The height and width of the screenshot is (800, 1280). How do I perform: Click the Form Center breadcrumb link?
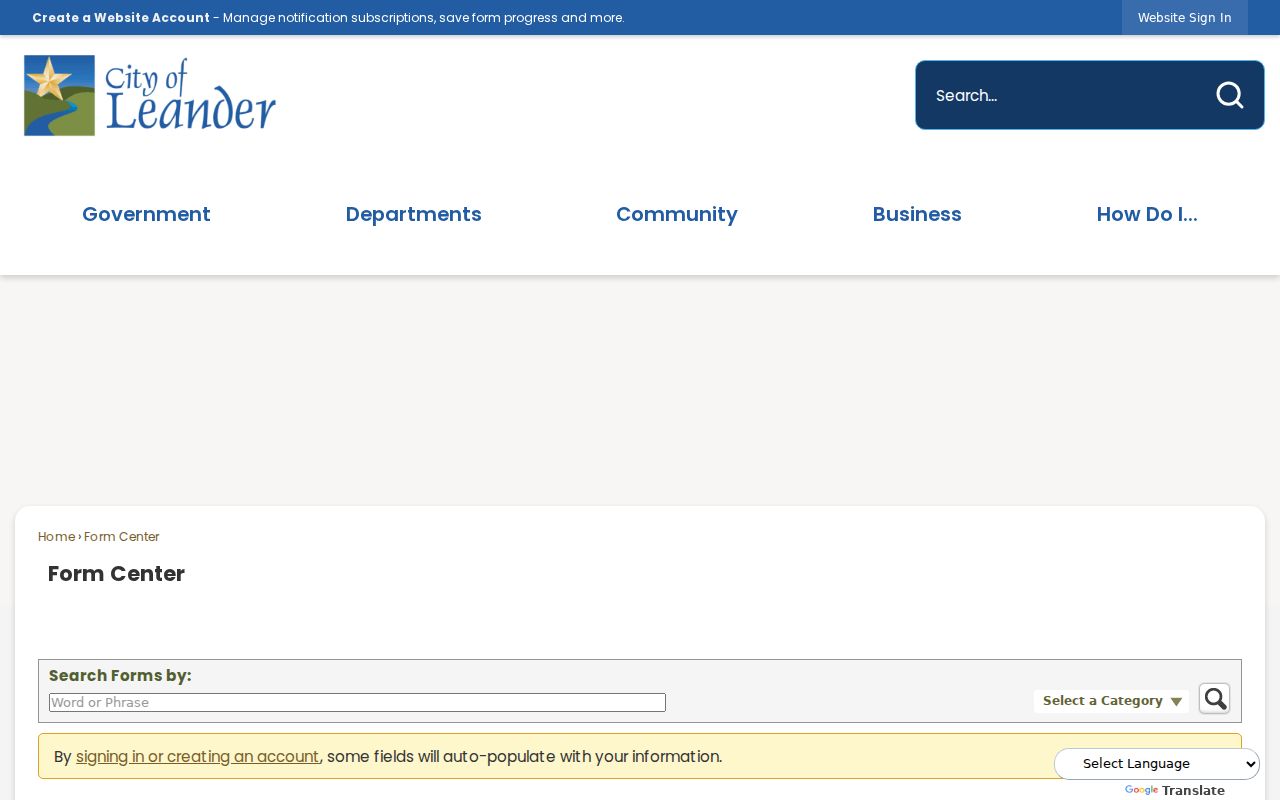pos(122,537)
